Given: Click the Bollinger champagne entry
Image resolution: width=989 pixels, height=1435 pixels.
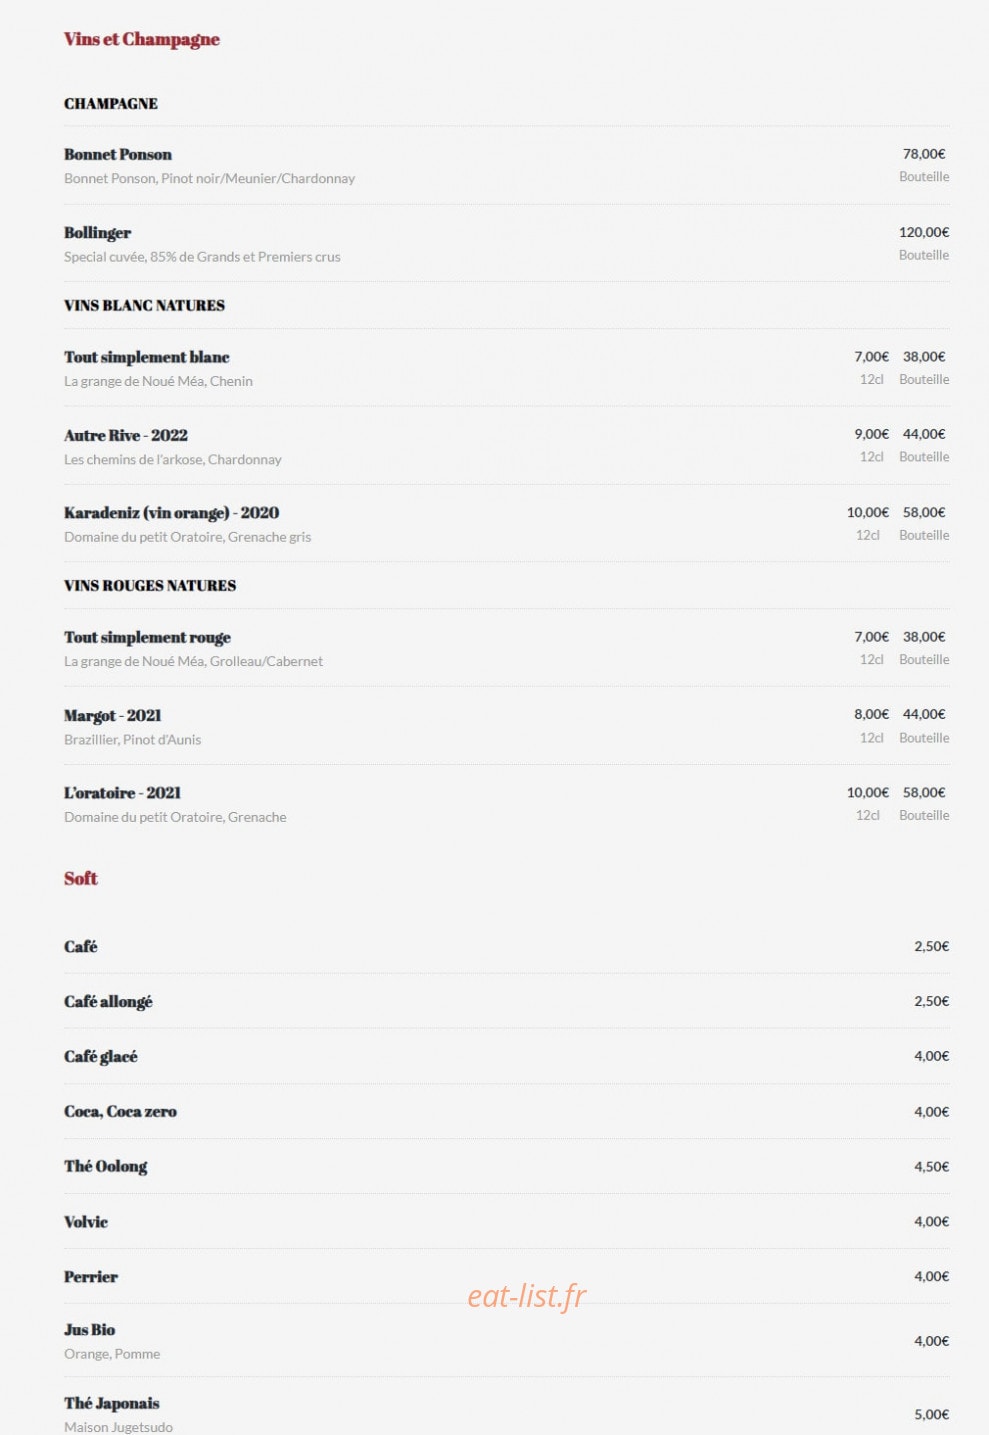Looking at the screenshot, I should tap(97, 233).
